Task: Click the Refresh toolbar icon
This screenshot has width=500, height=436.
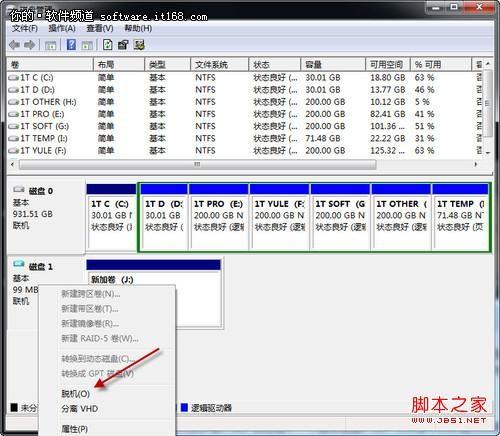Action: point(107,45)
